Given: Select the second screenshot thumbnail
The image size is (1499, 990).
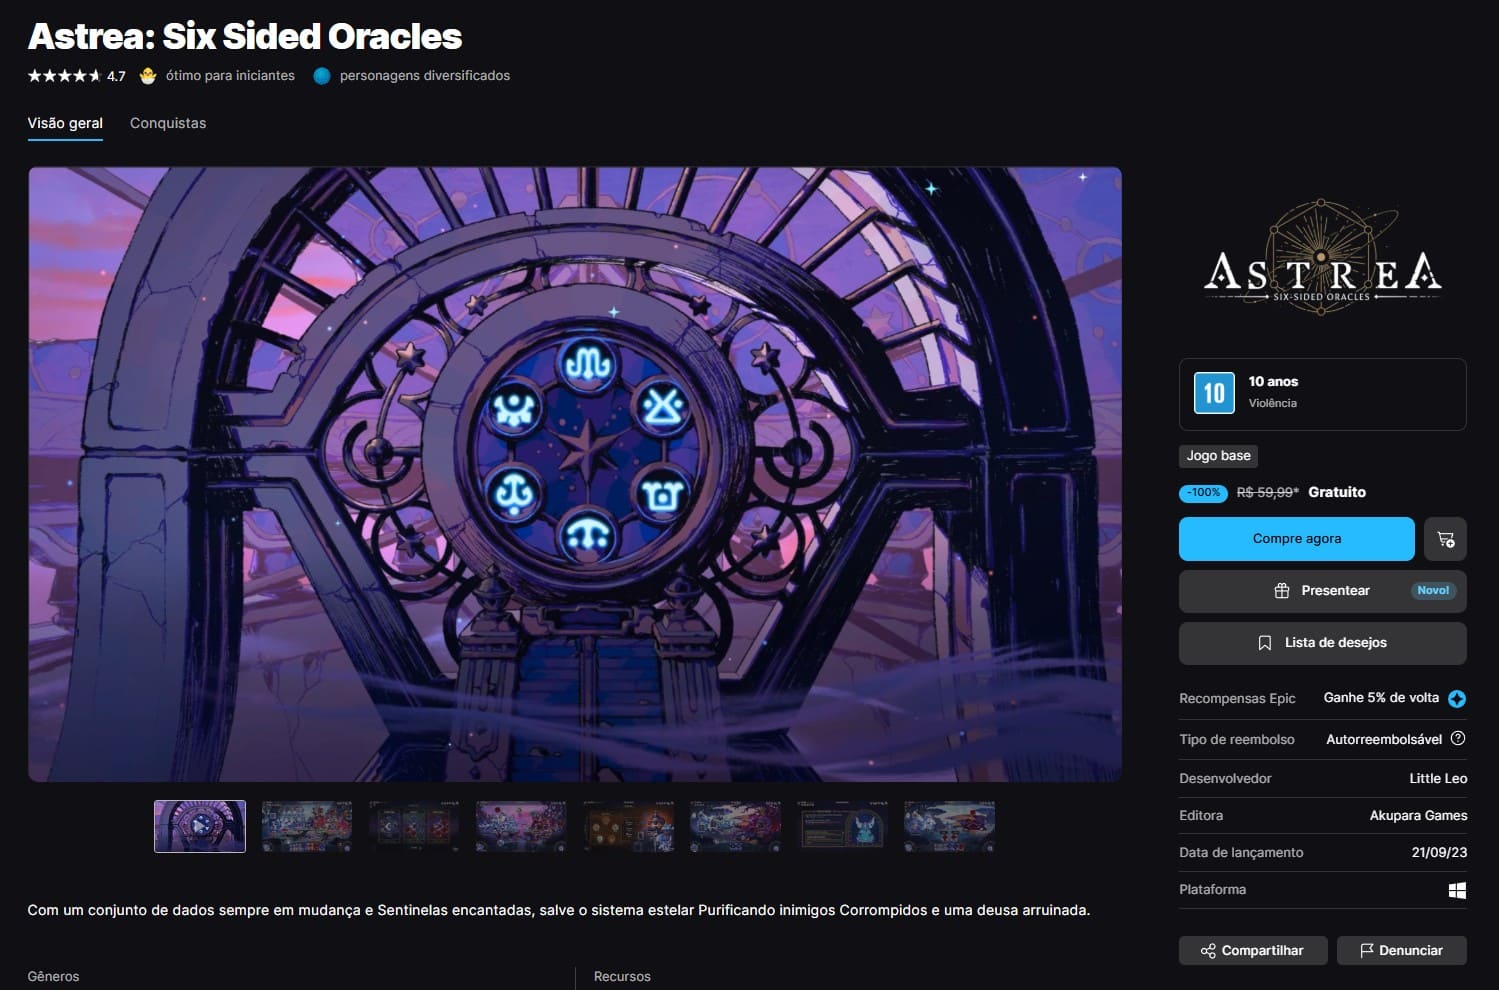Looking at the screenshot, I should pyautogui.click(x=307, y=827).
